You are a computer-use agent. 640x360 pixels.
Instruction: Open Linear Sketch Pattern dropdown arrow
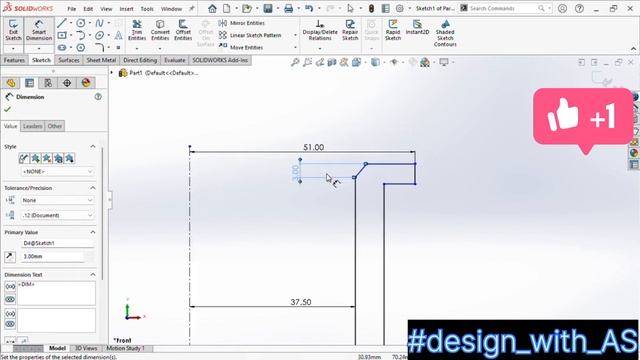(x=295, y=36)
